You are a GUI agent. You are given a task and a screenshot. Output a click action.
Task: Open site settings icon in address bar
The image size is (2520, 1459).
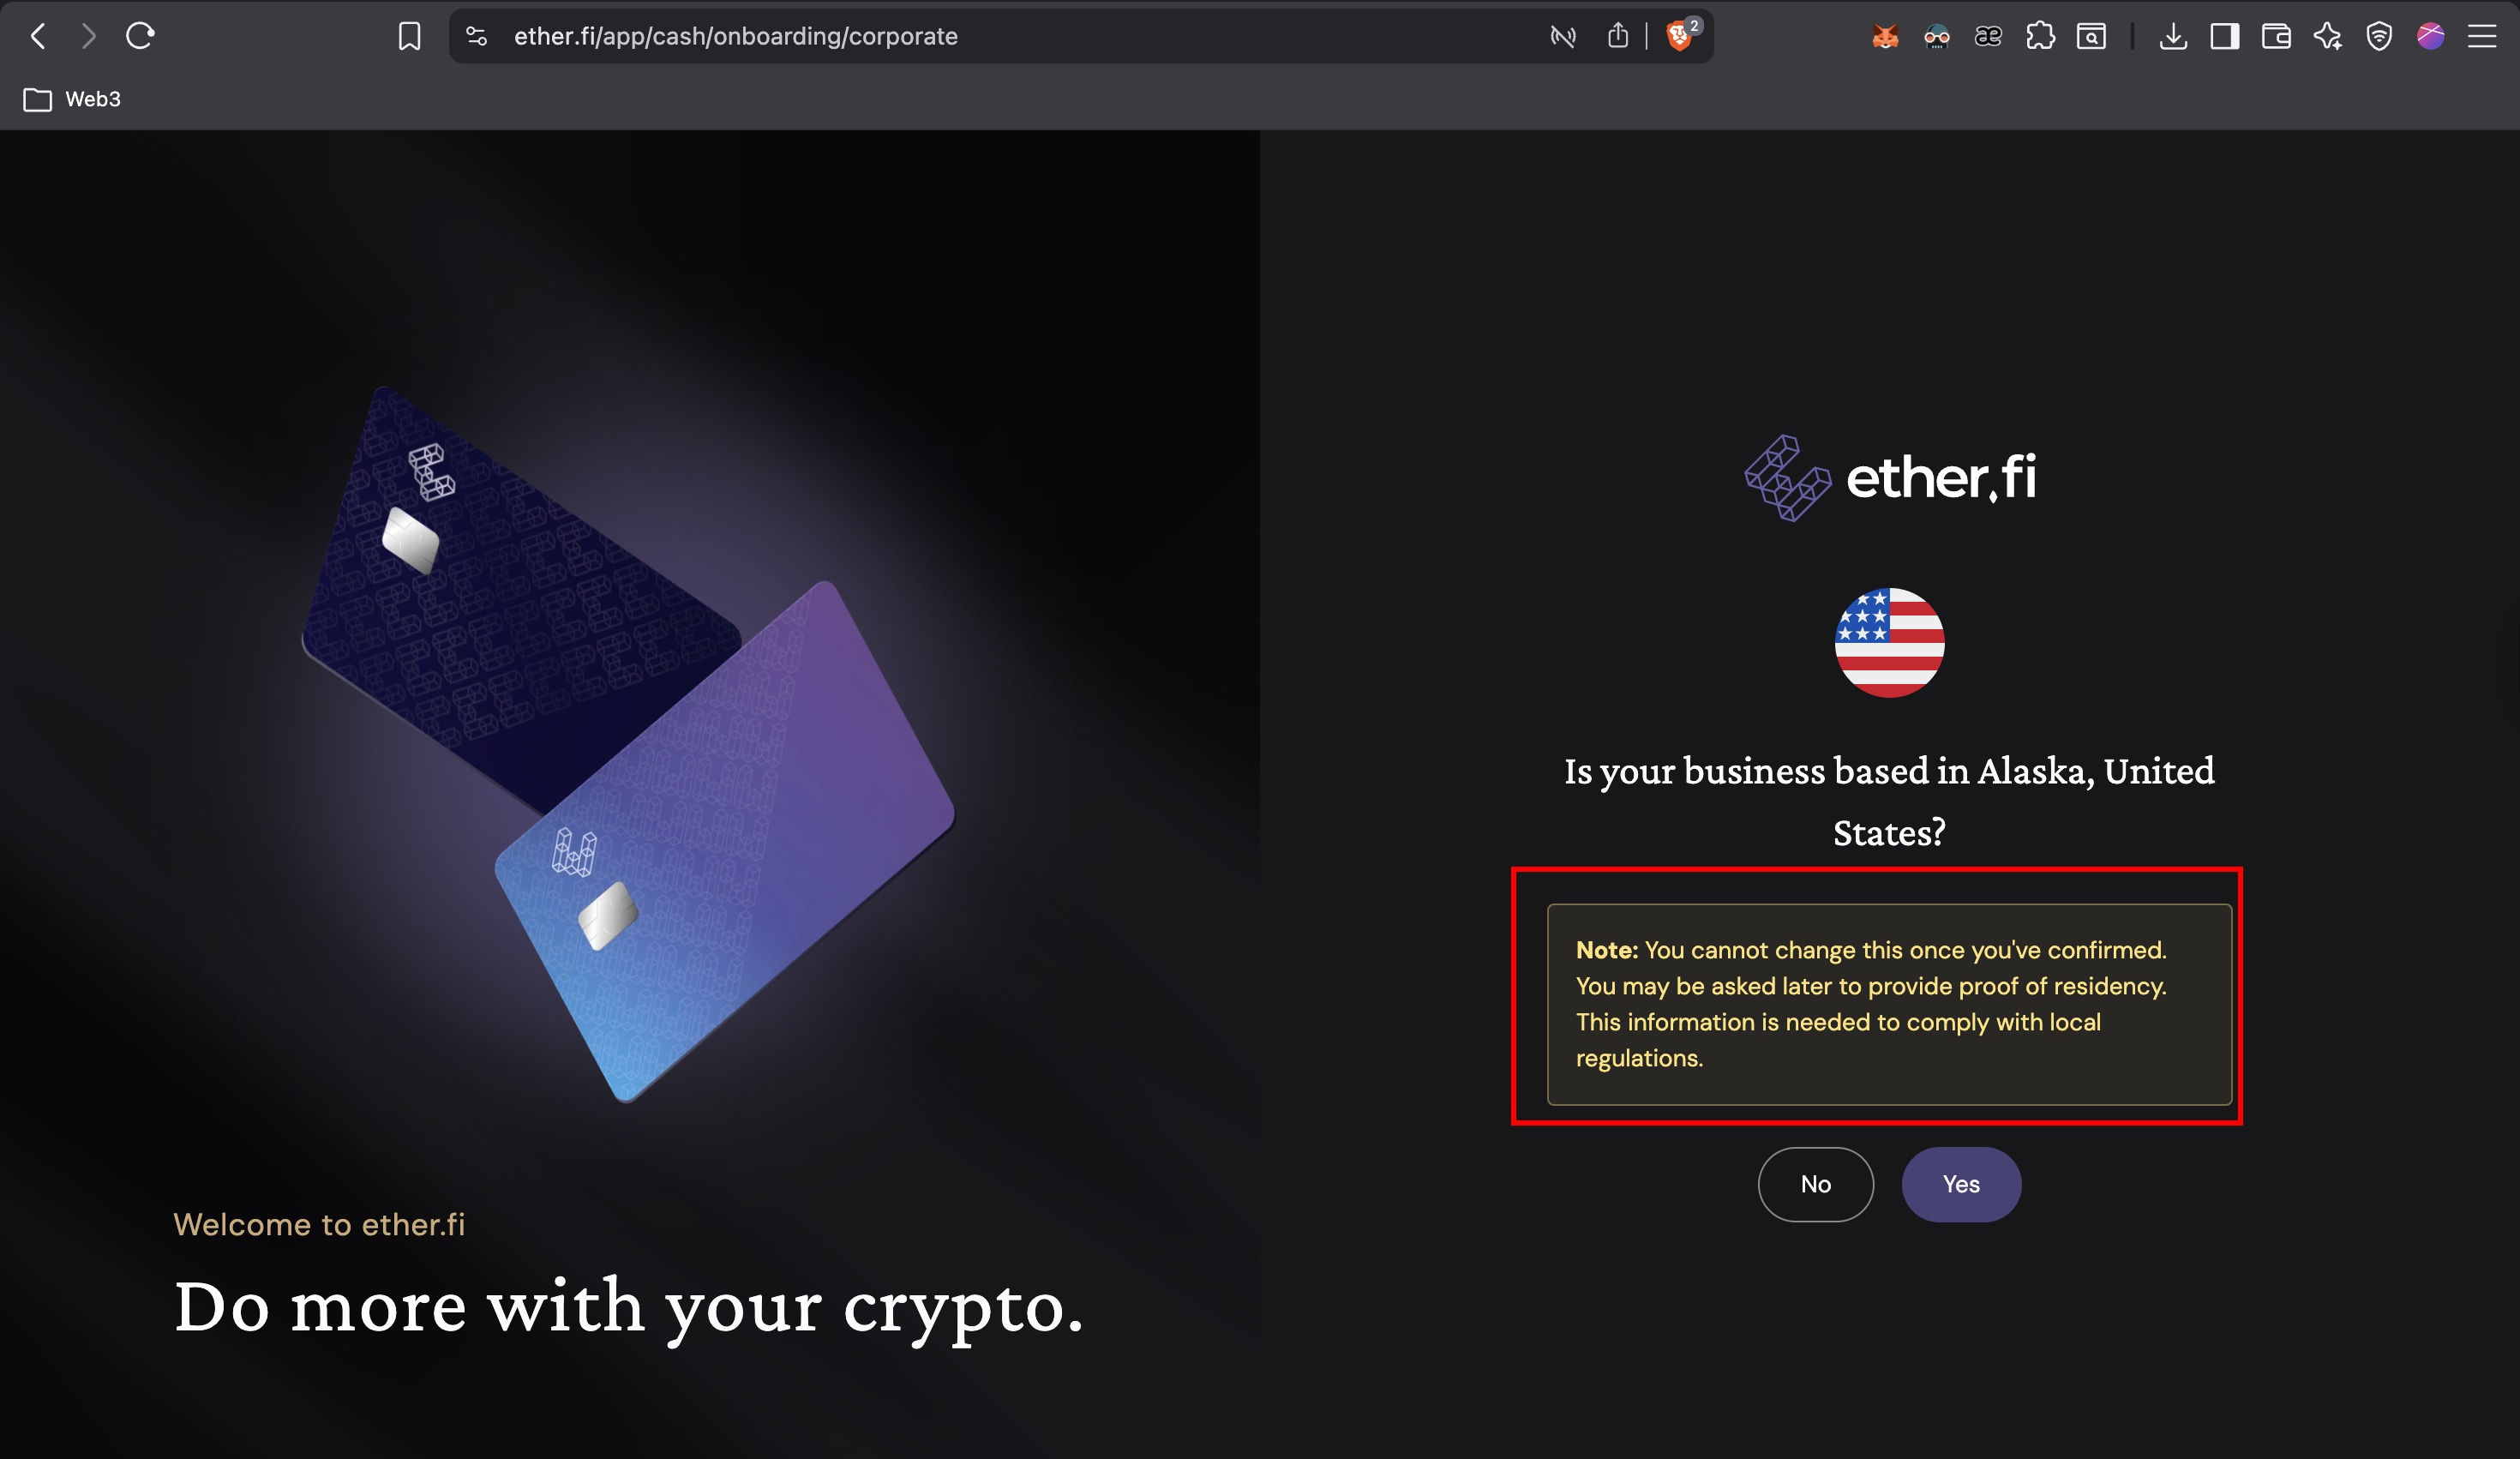(x=477, y=37)
